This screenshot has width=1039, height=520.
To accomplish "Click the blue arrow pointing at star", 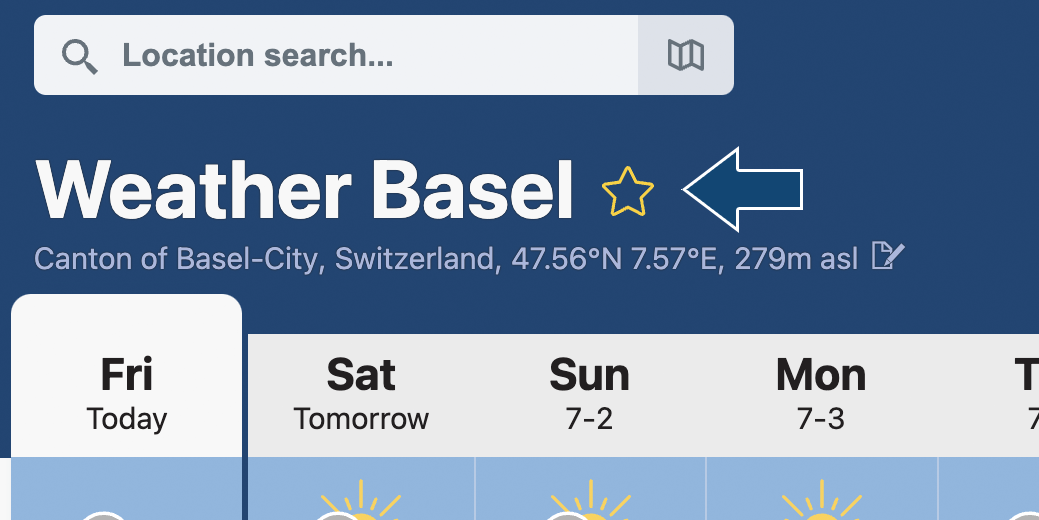I will (743, 189).
